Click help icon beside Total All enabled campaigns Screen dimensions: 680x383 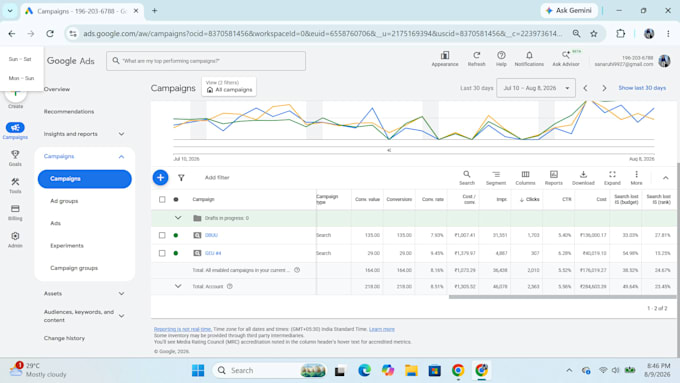(x=297, y=270)
